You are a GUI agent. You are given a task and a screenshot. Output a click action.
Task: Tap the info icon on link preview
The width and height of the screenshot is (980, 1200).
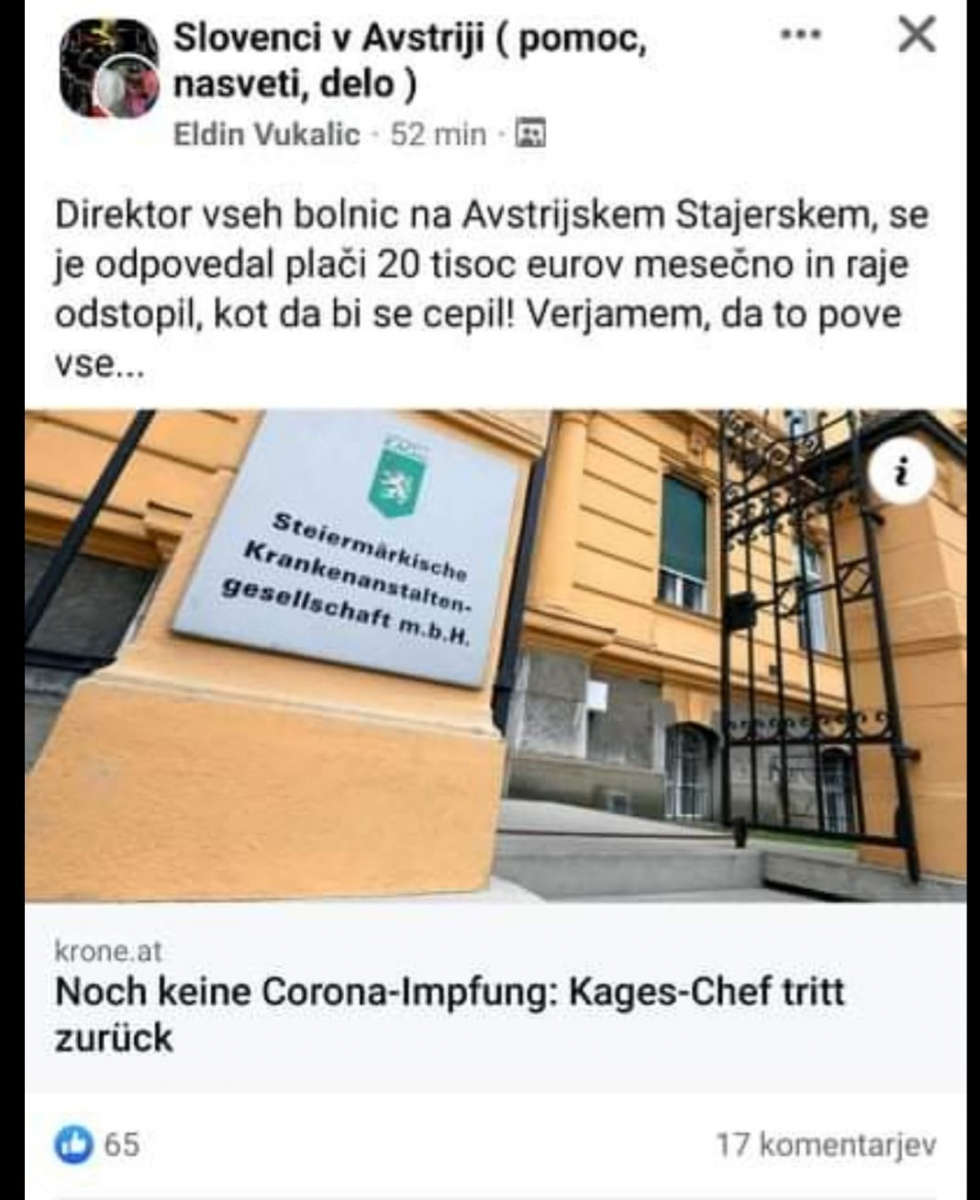(x=900, y=471)
